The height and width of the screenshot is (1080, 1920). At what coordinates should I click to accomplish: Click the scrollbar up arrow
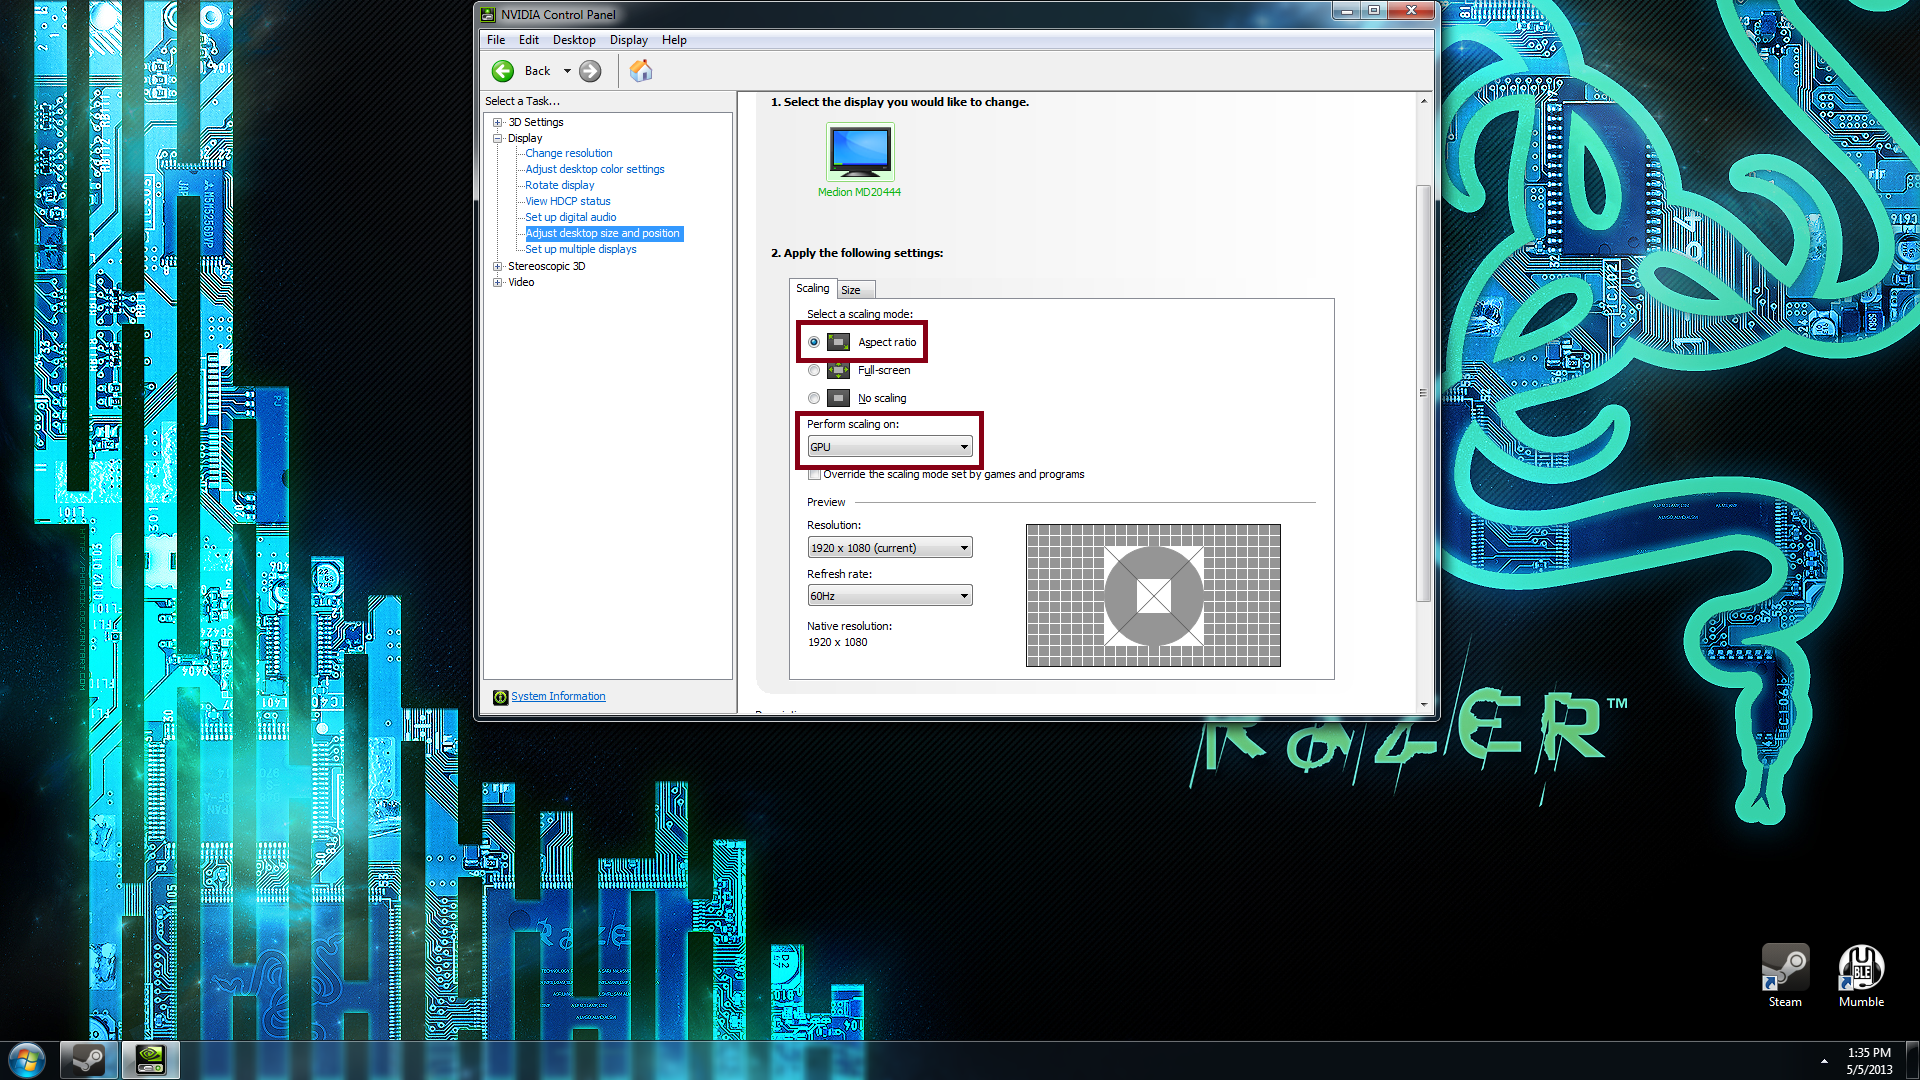tap(1424, 101)
